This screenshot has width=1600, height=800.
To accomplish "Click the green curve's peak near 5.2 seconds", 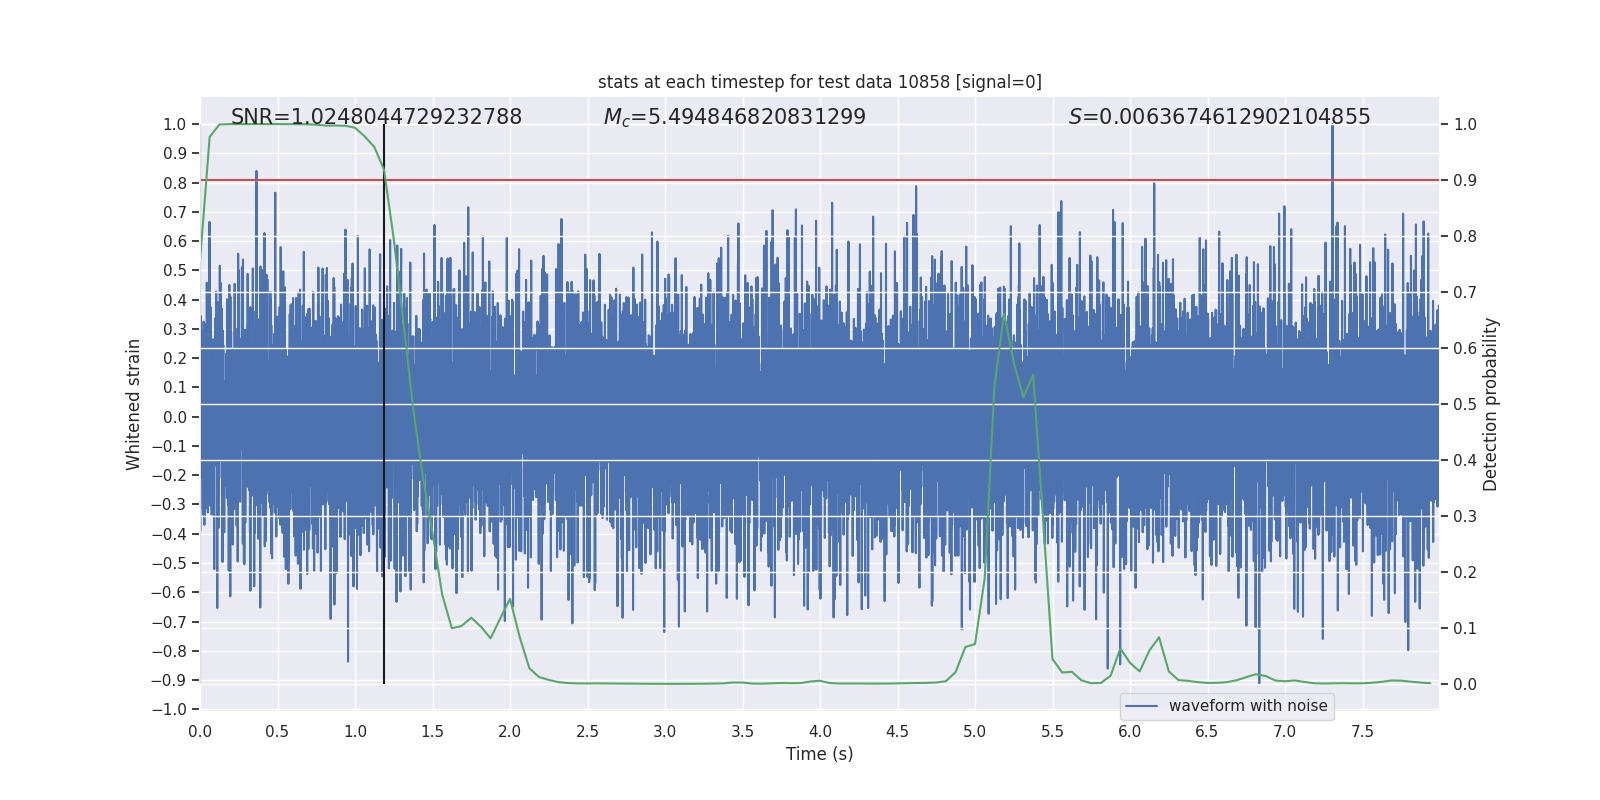I will 1004,316.
